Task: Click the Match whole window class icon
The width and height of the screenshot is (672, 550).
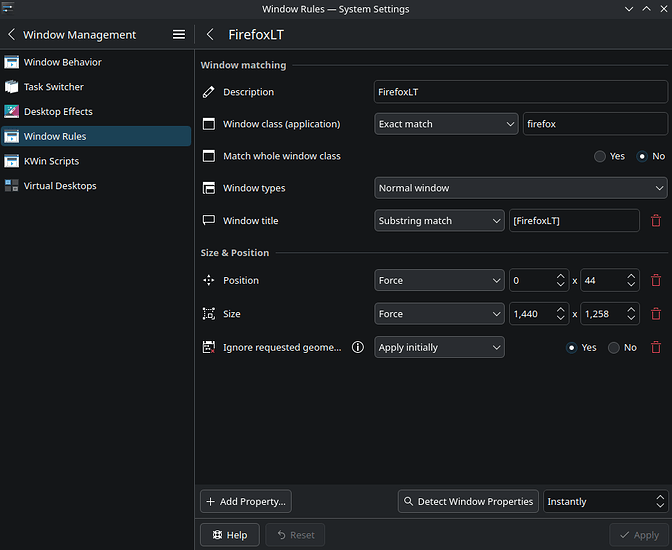Action: [x=209, y=156]
